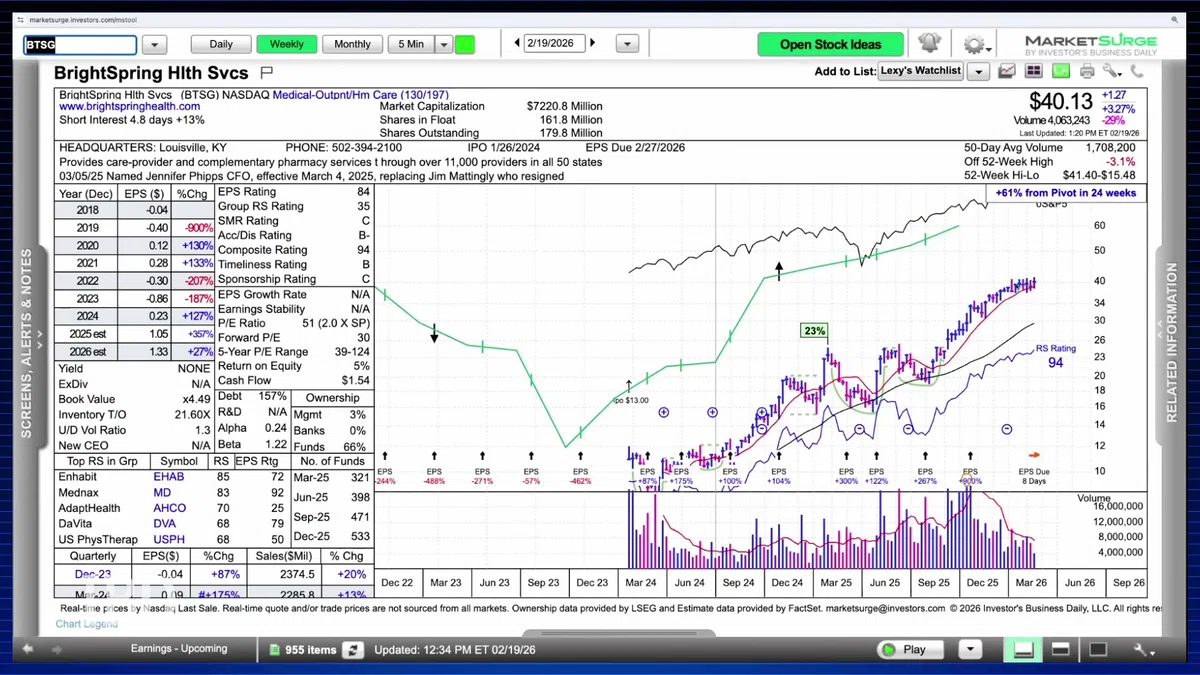Open the alerts bell icon

pyautogui.click(x=929, y=43)
